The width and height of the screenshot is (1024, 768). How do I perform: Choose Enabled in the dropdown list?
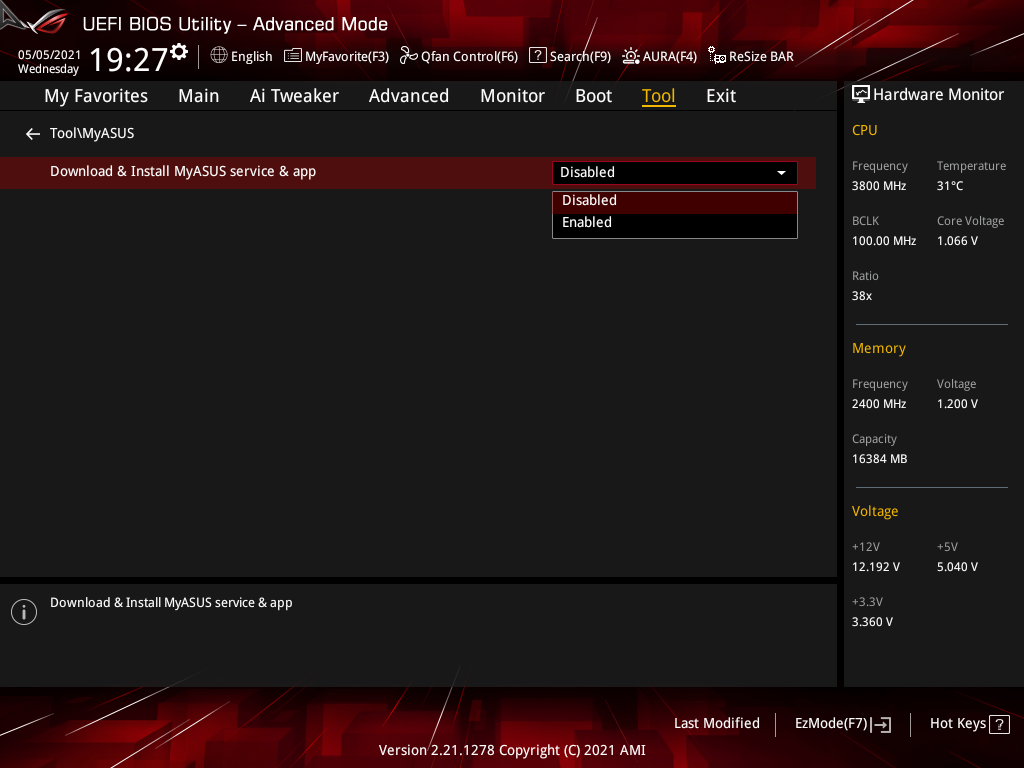click(675, 223)
